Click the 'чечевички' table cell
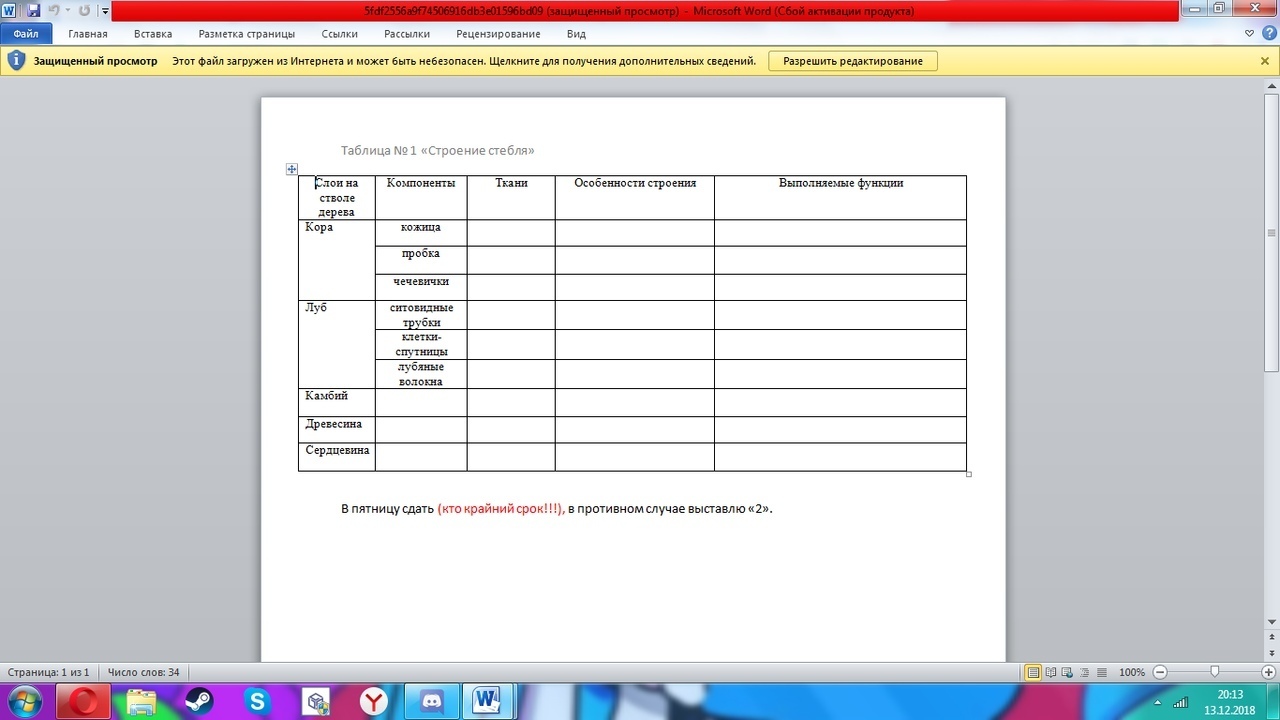1280x720 pixels. 421,286
